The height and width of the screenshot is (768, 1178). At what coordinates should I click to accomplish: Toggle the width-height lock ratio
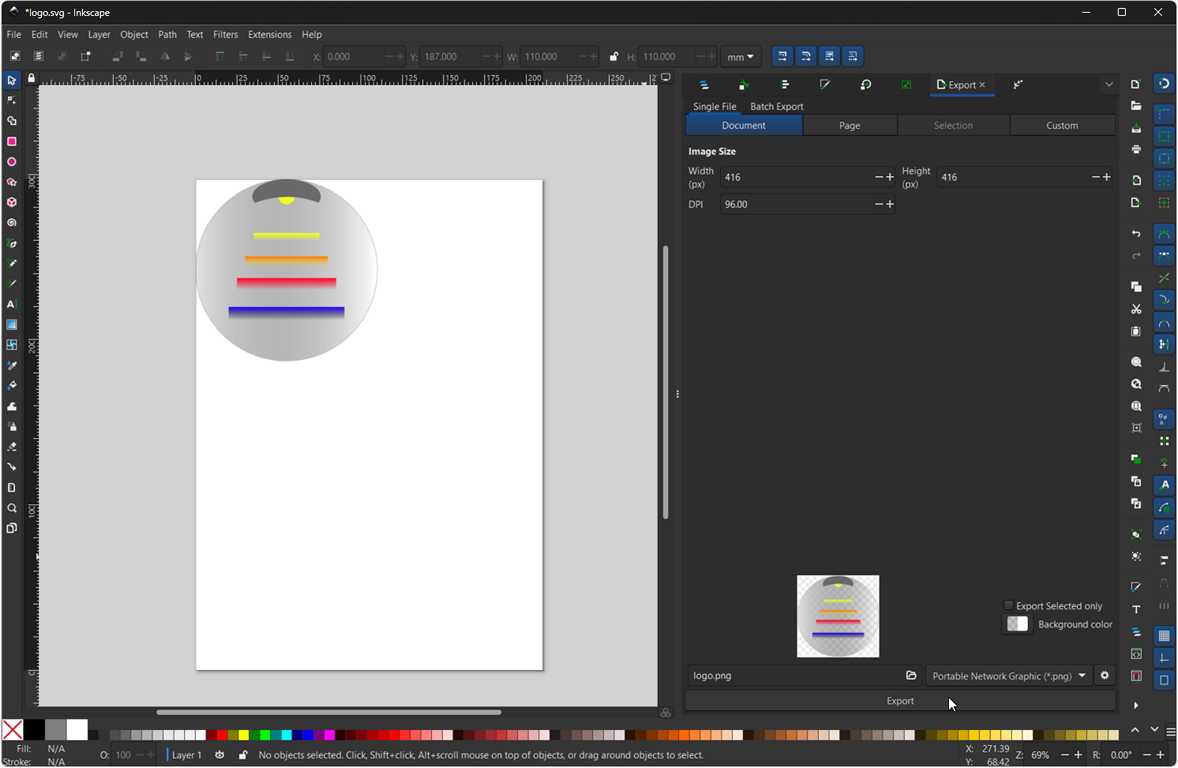pyautogui.click(x=613, y=56)
